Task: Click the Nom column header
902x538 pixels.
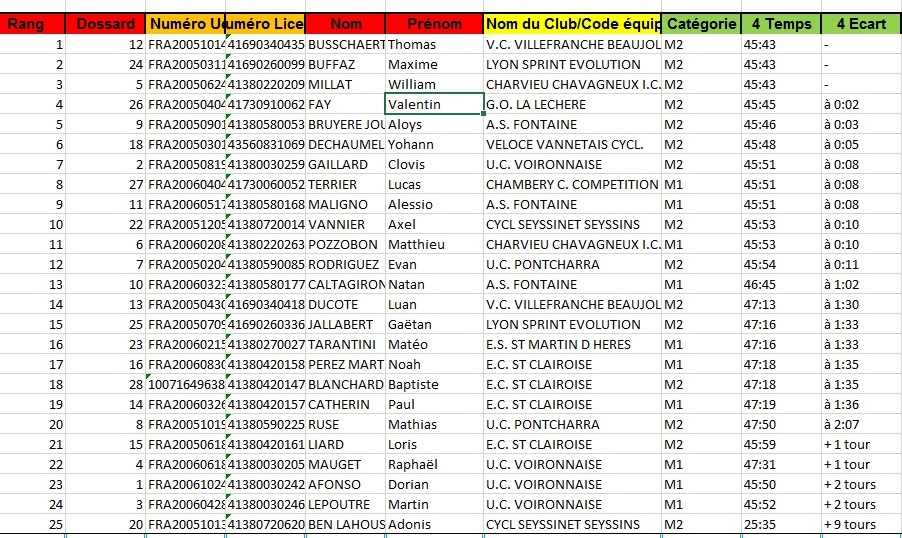Action: (345, 24)
